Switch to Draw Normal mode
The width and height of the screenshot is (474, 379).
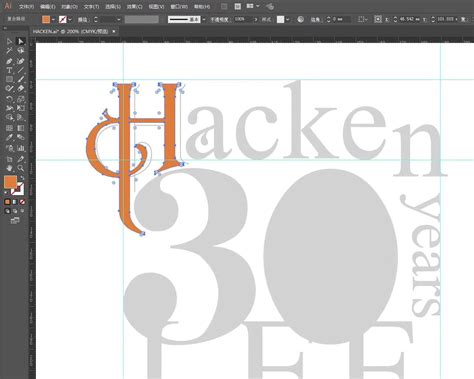tap(7, 211)
